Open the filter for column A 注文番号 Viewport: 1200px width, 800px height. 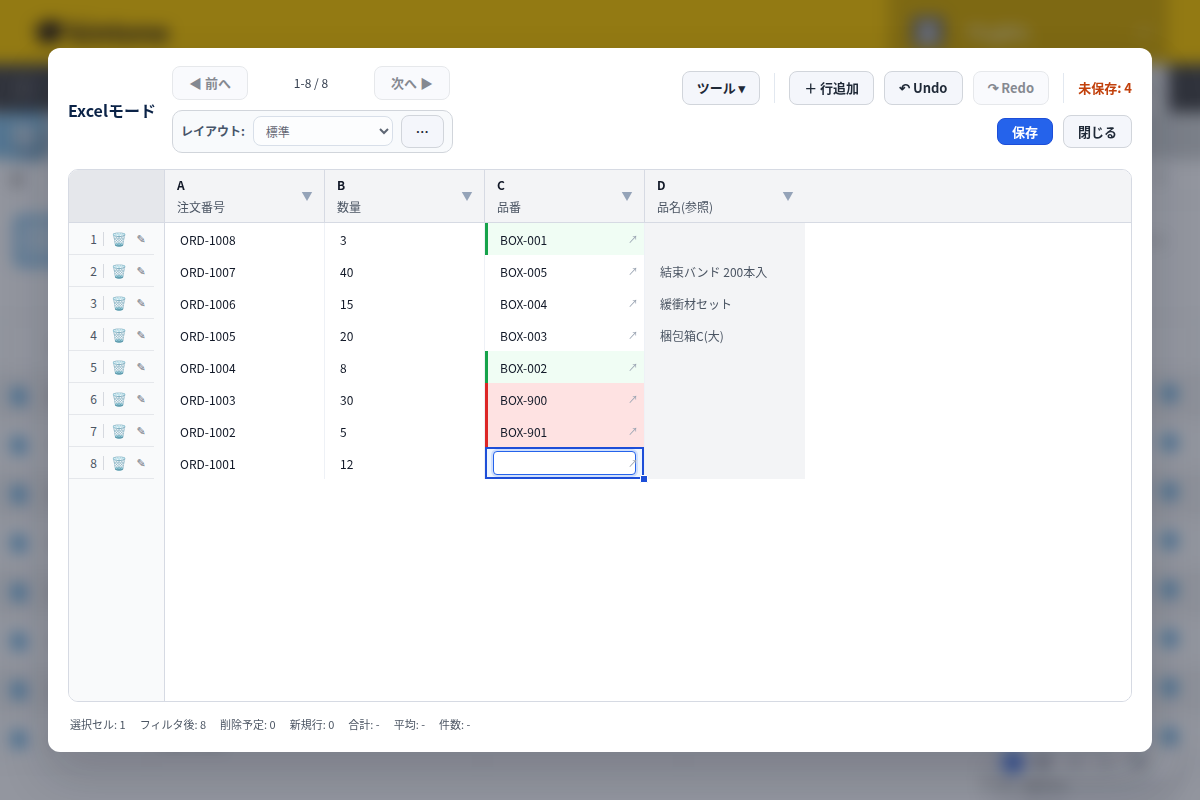pos(307,196)
